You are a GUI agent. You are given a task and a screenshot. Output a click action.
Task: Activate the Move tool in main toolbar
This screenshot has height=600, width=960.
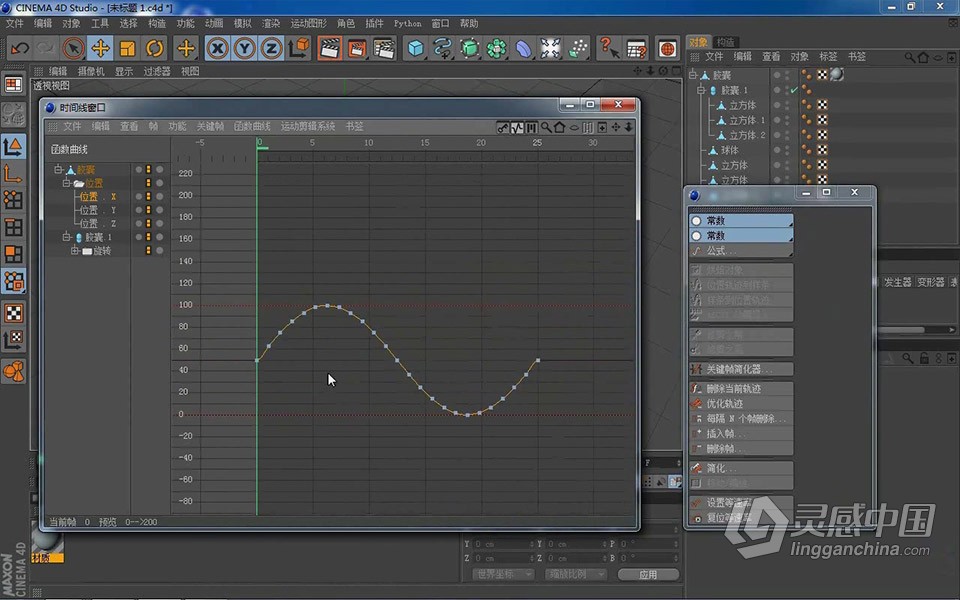pos(100,48)
